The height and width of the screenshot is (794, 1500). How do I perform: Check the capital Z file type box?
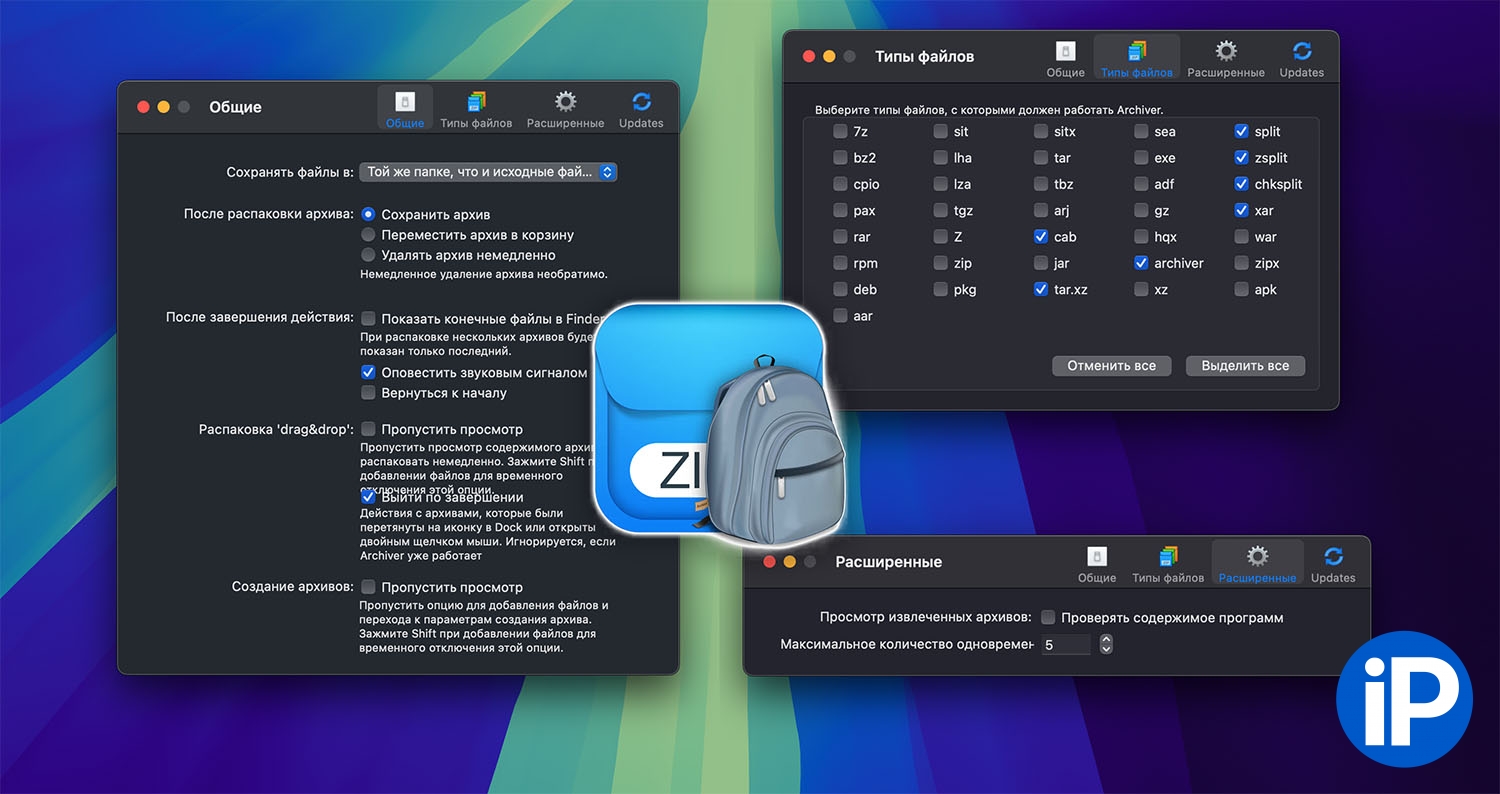[941, 237]
